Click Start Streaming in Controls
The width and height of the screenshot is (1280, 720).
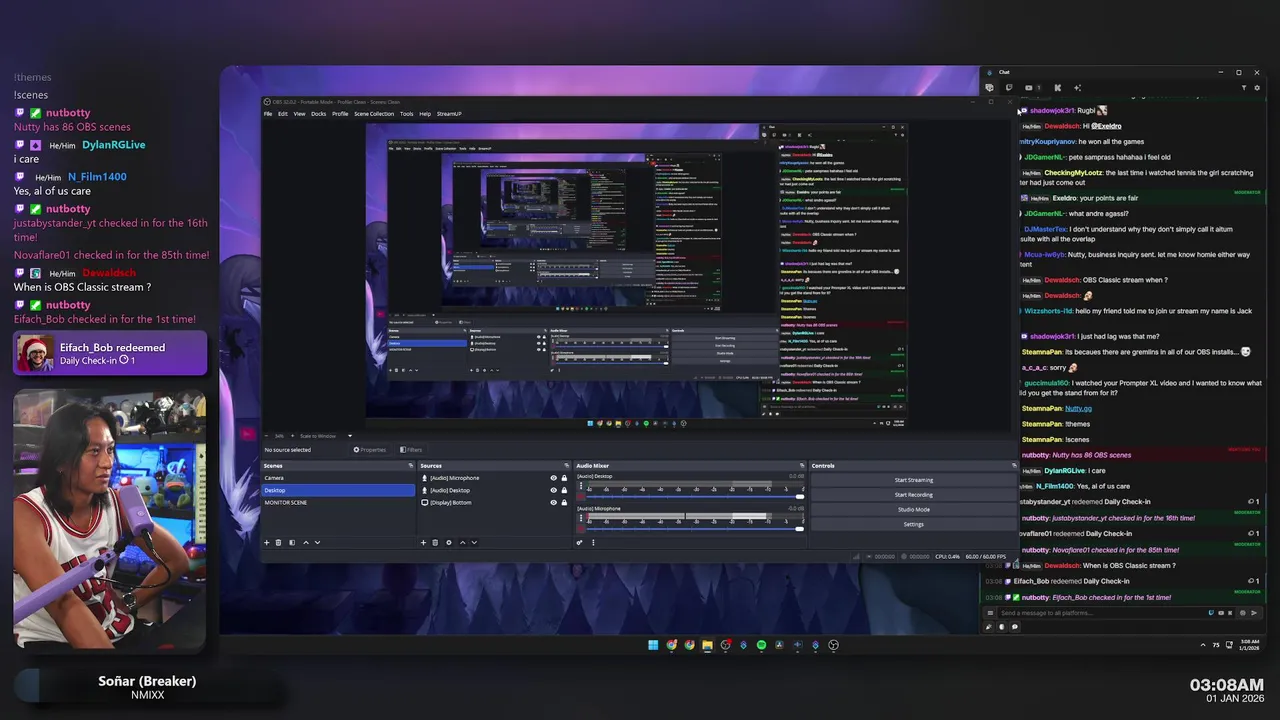click(913, 480)
